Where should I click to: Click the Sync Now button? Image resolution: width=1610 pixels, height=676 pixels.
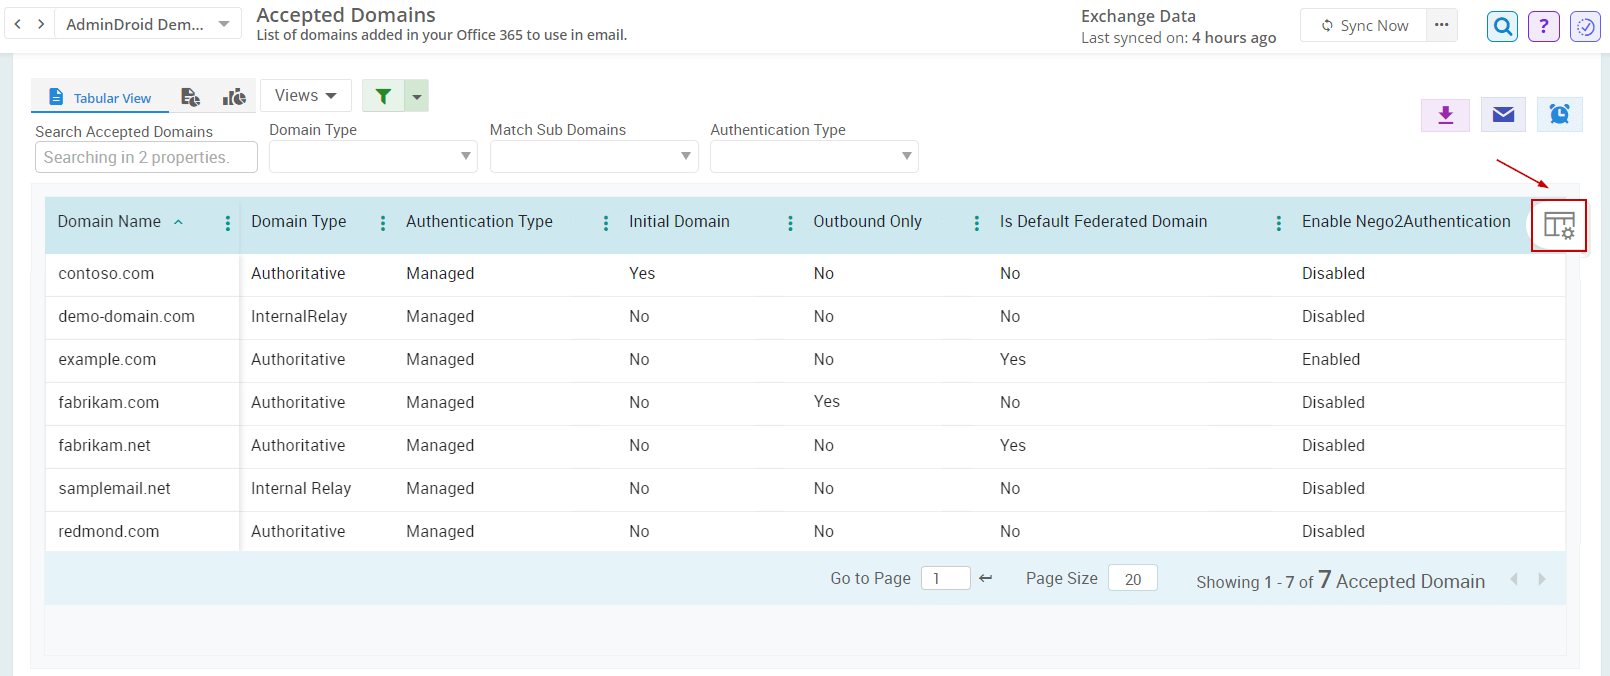1364,26
